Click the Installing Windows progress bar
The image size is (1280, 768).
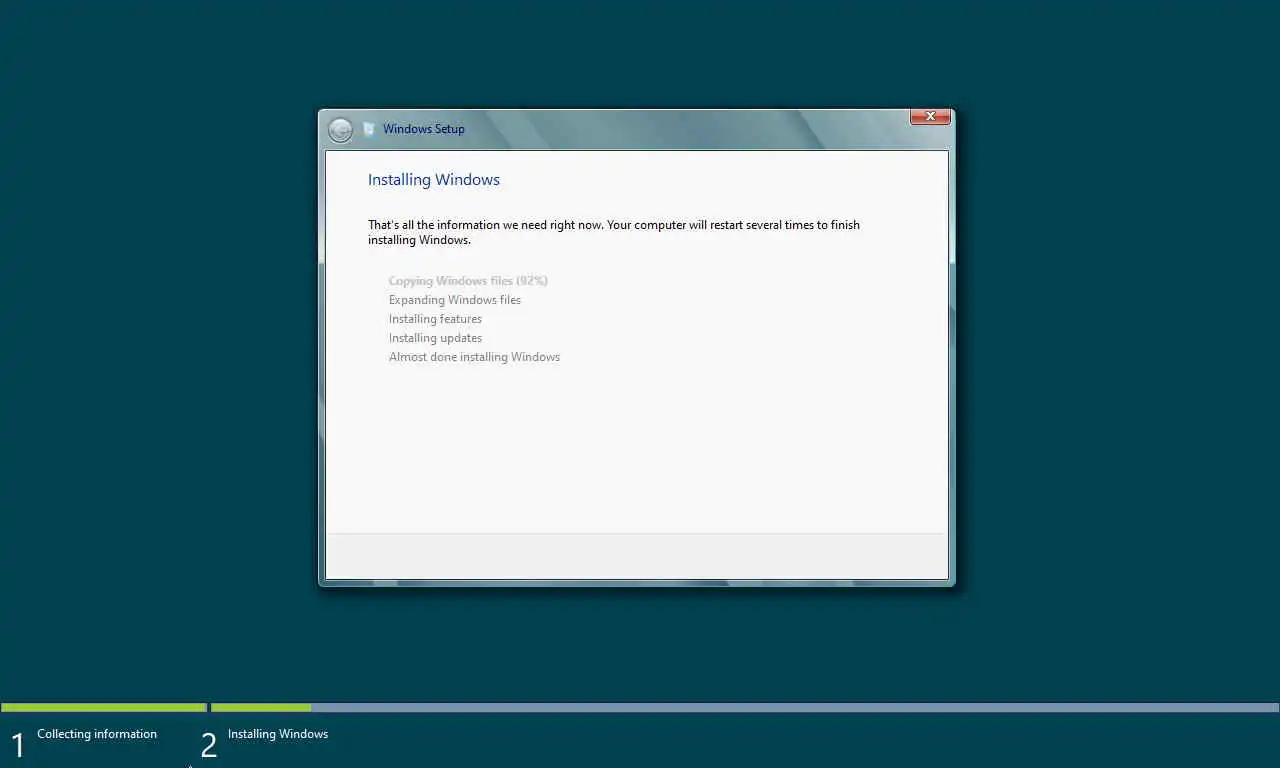745,708
